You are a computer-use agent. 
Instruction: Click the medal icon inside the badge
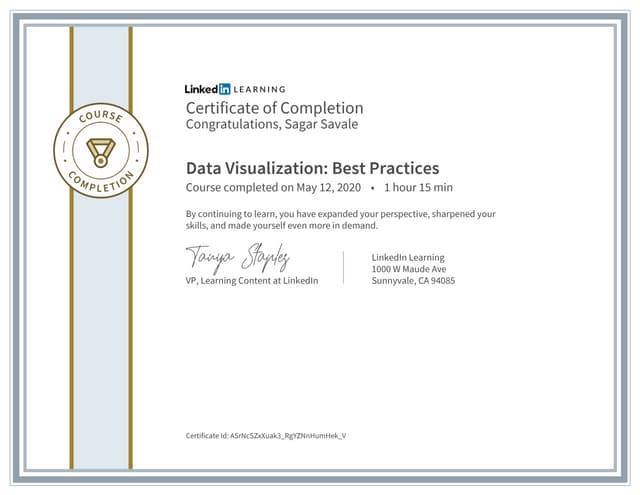[x=102, y=152]
